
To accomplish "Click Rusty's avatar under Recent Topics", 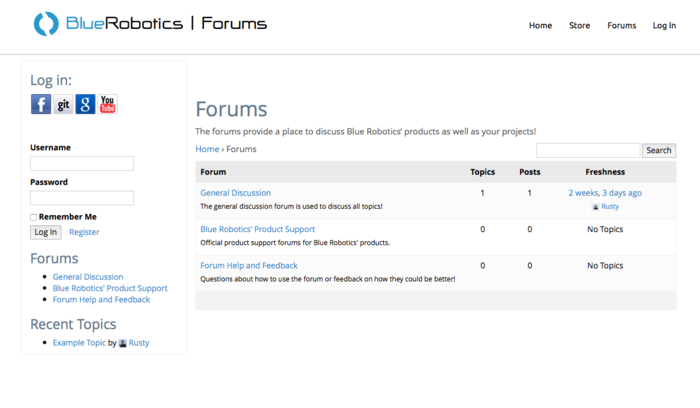I will [123, 343].
